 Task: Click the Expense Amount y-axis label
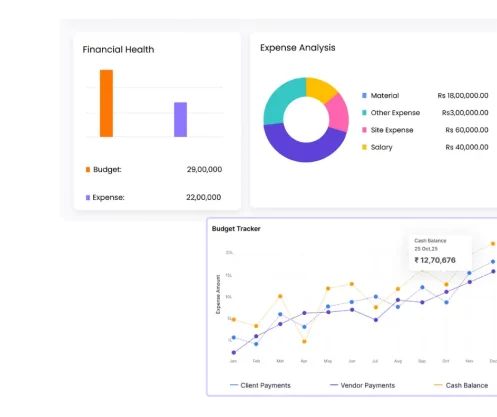218,294
